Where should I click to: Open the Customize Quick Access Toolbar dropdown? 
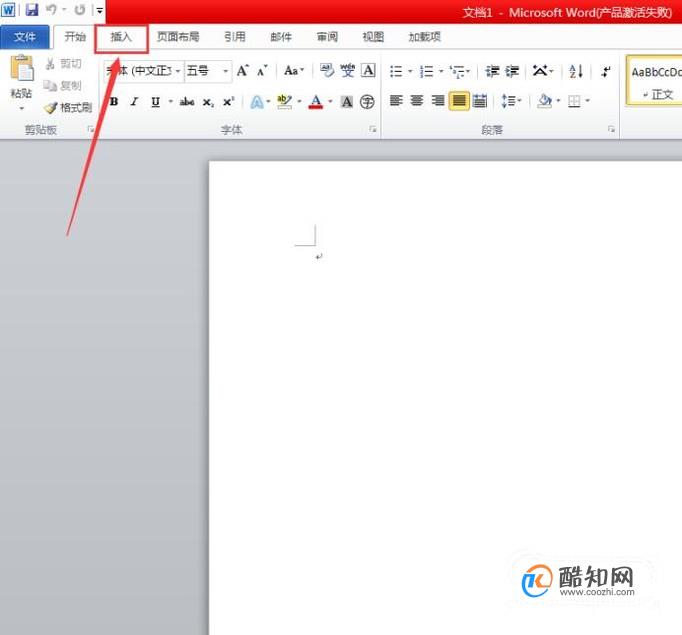[x=100, y=10]
